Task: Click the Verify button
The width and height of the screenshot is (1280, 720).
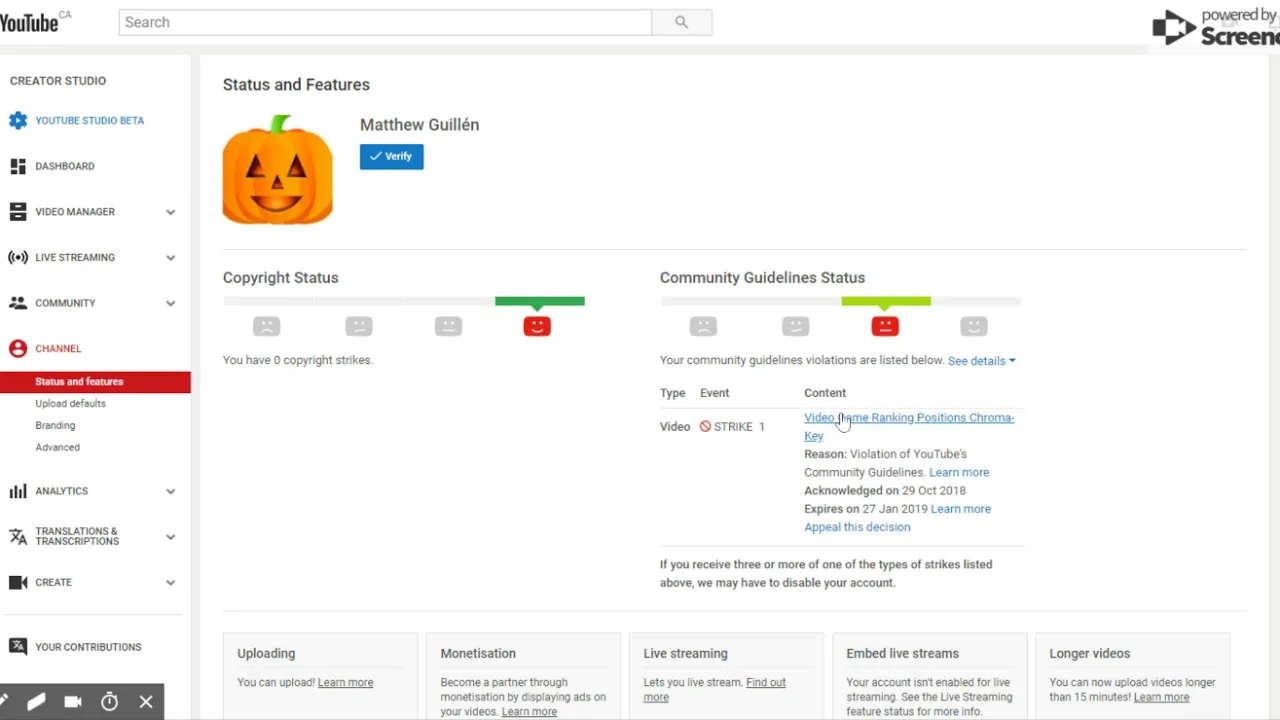Action: (x=392, y=156)
